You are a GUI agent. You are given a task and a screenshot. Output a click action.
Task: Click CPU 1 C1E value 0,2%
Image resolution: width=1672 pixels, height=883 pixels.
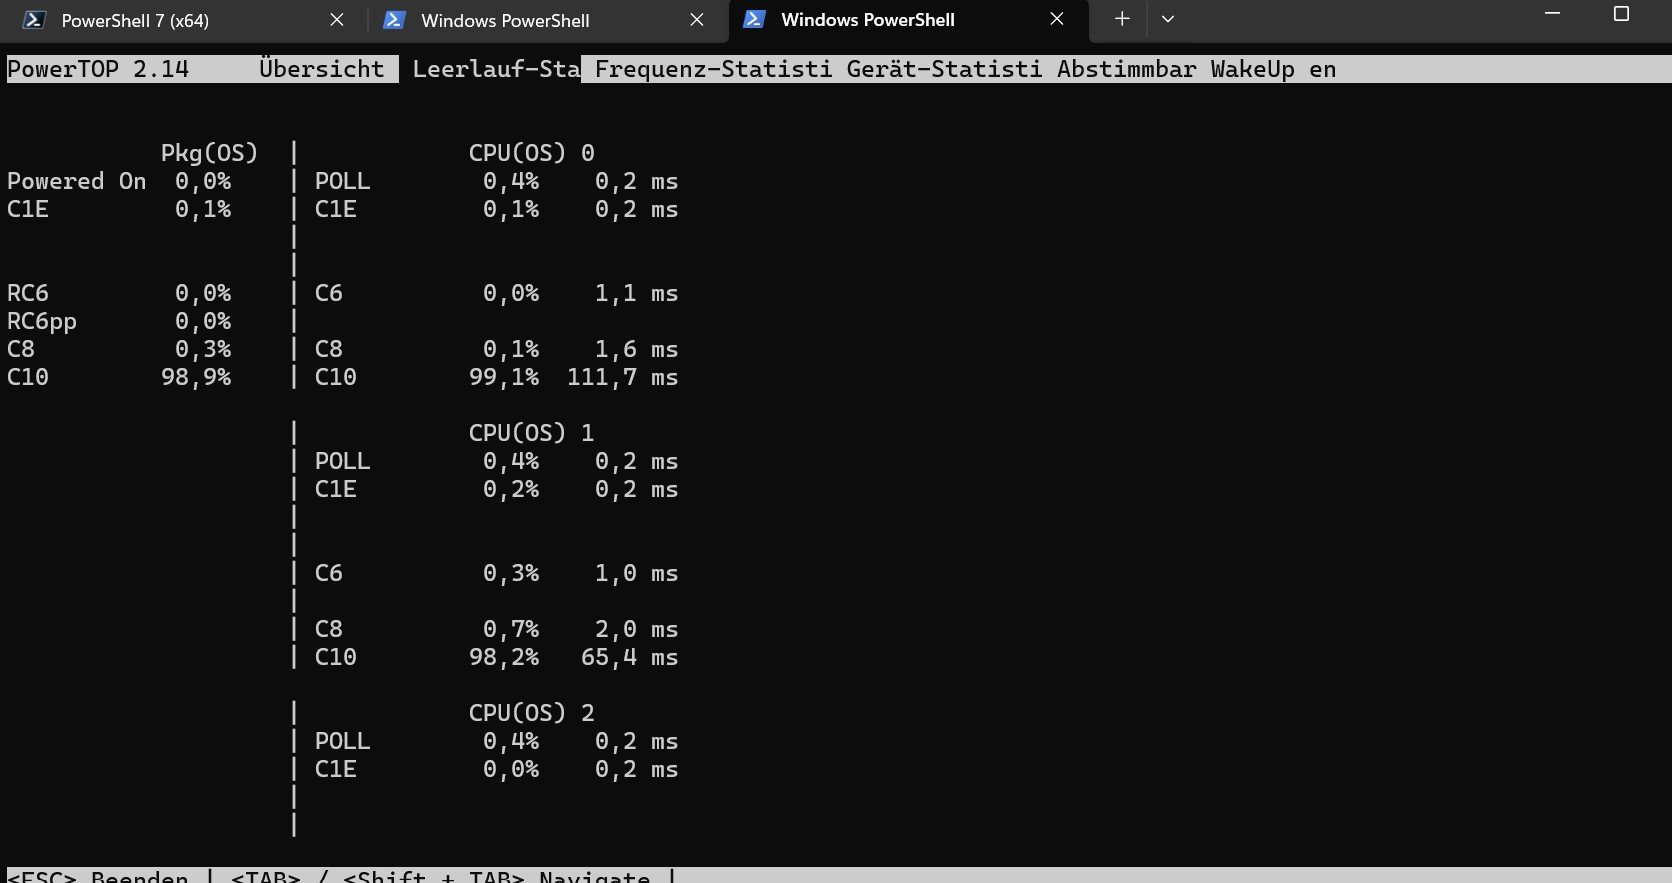(x=511, y=489)
